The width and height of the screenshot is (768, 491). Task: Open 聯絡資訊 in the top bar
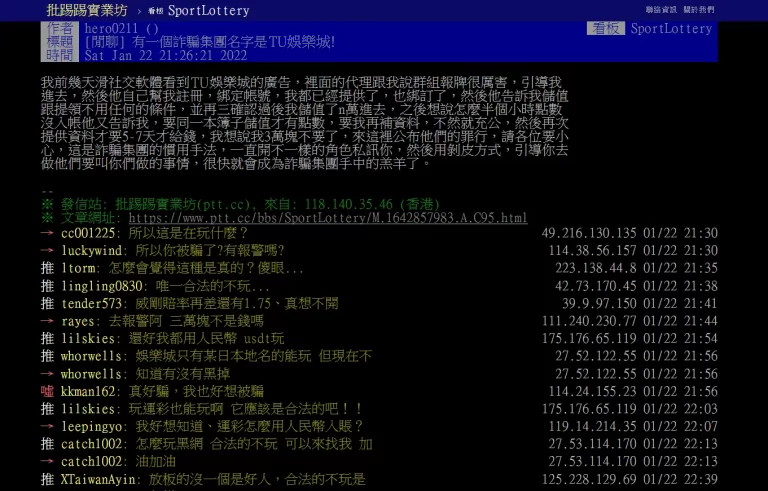(660, 10)
